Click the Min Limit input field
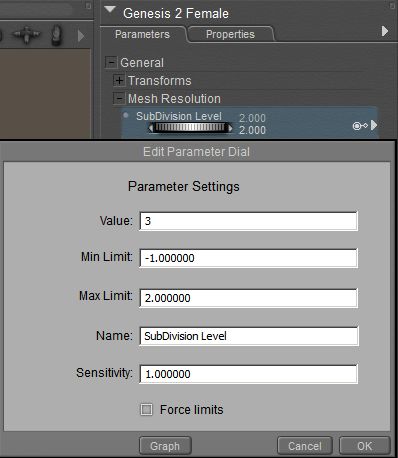The width and height of the screenshot is (398, 458). click(x=248, y=258)
